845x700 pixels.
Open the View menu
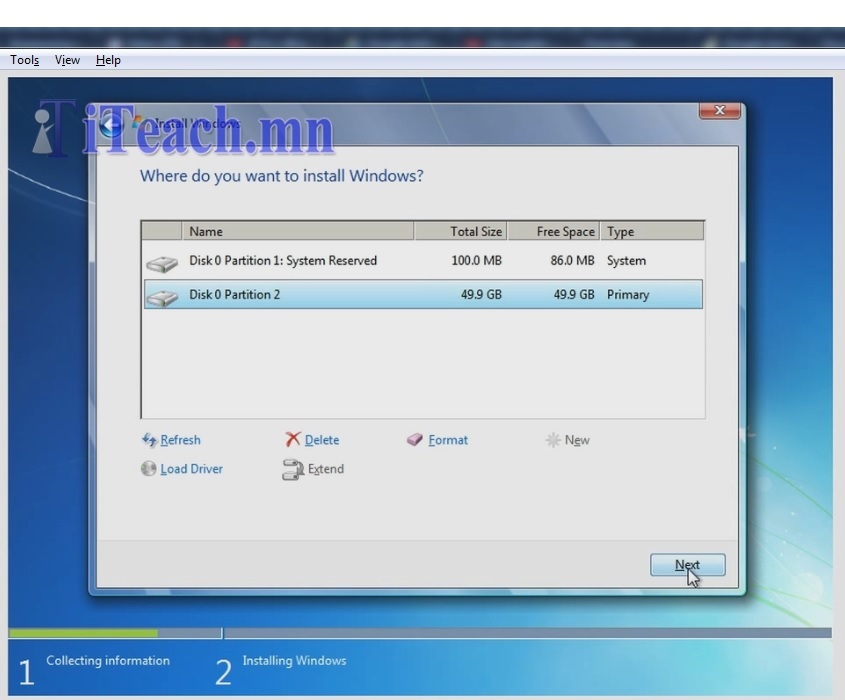(66, 60)
